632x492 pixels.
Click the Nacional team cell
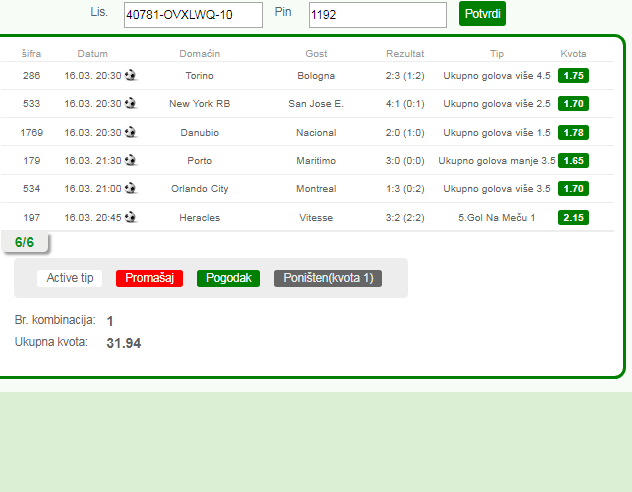click(x=316, y=133)
